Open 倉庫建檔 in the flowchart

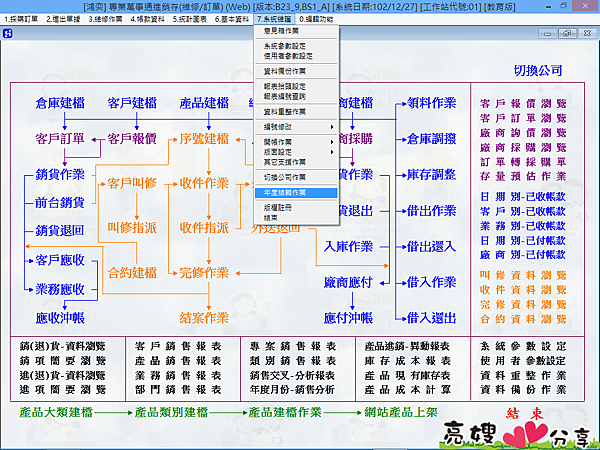pyautogui.click(x=60, y=103)
